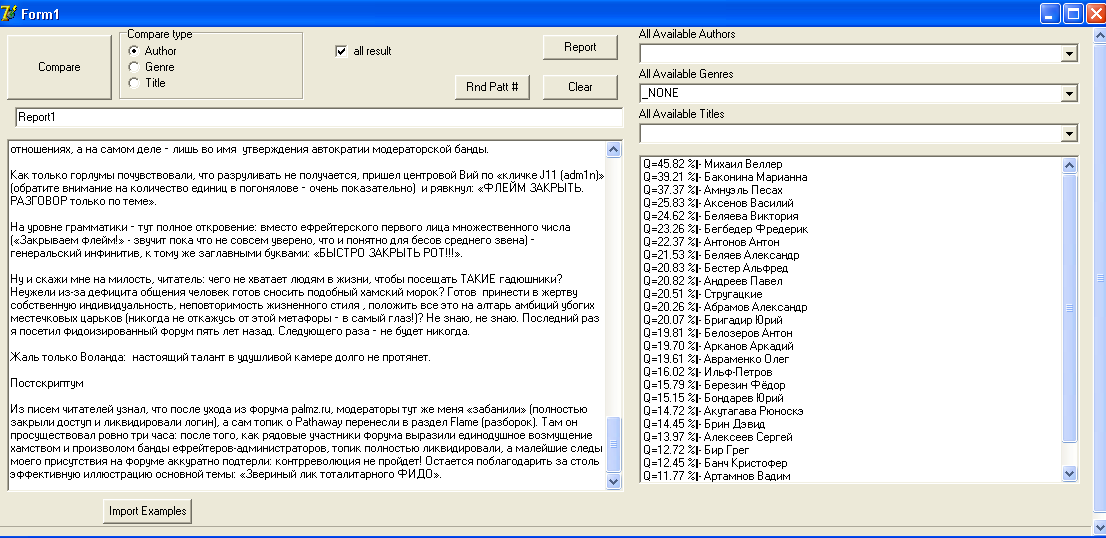The height and width of the screenshot is (538, 1106).
Task: Click the scroll up arrow of text area
Action: click(x=613, y=149)
